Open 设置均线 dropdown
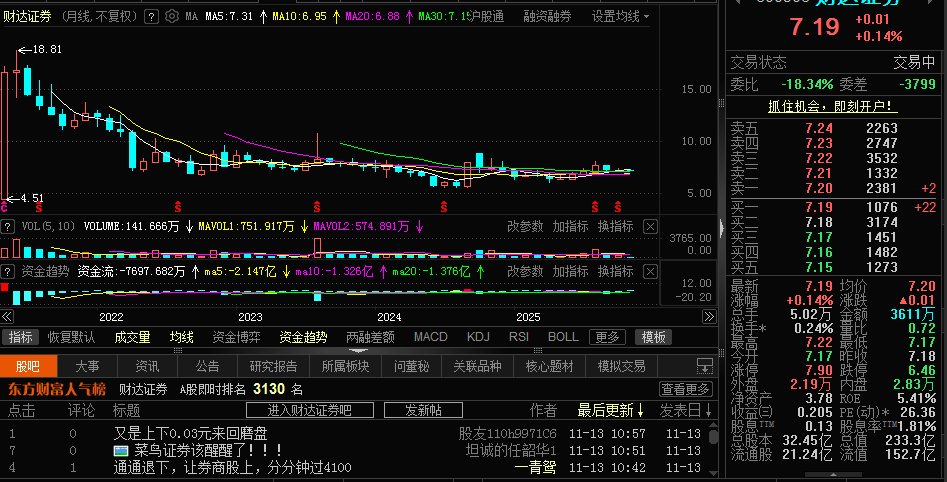The image size is (947, 482). click(x=620, y=16)
